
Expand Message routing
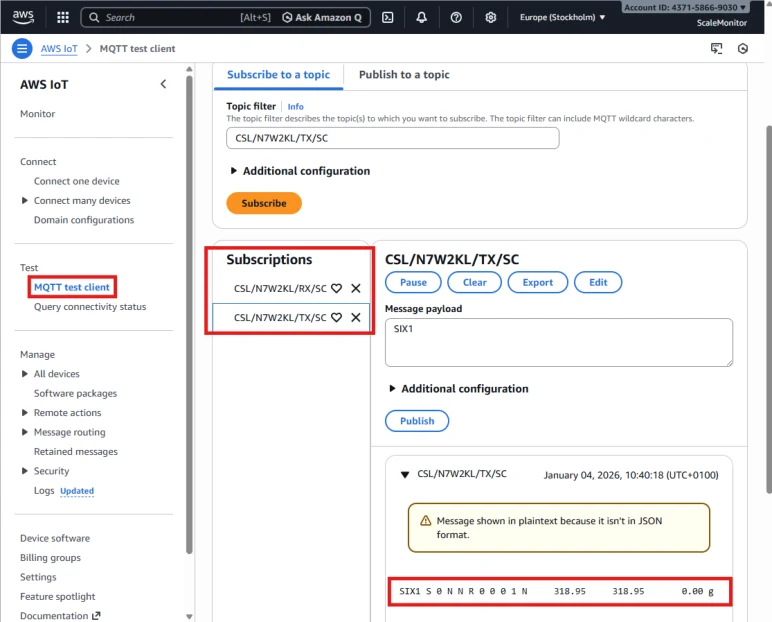coord(24,432)
